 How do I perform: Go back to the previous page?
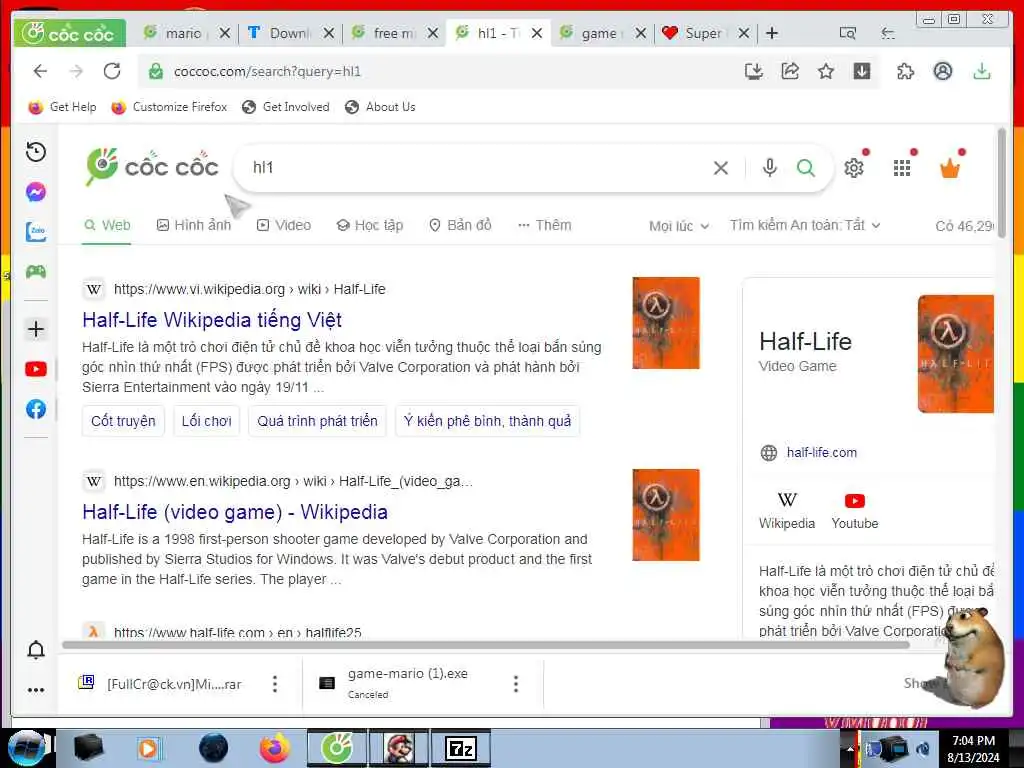pos(40,71)
